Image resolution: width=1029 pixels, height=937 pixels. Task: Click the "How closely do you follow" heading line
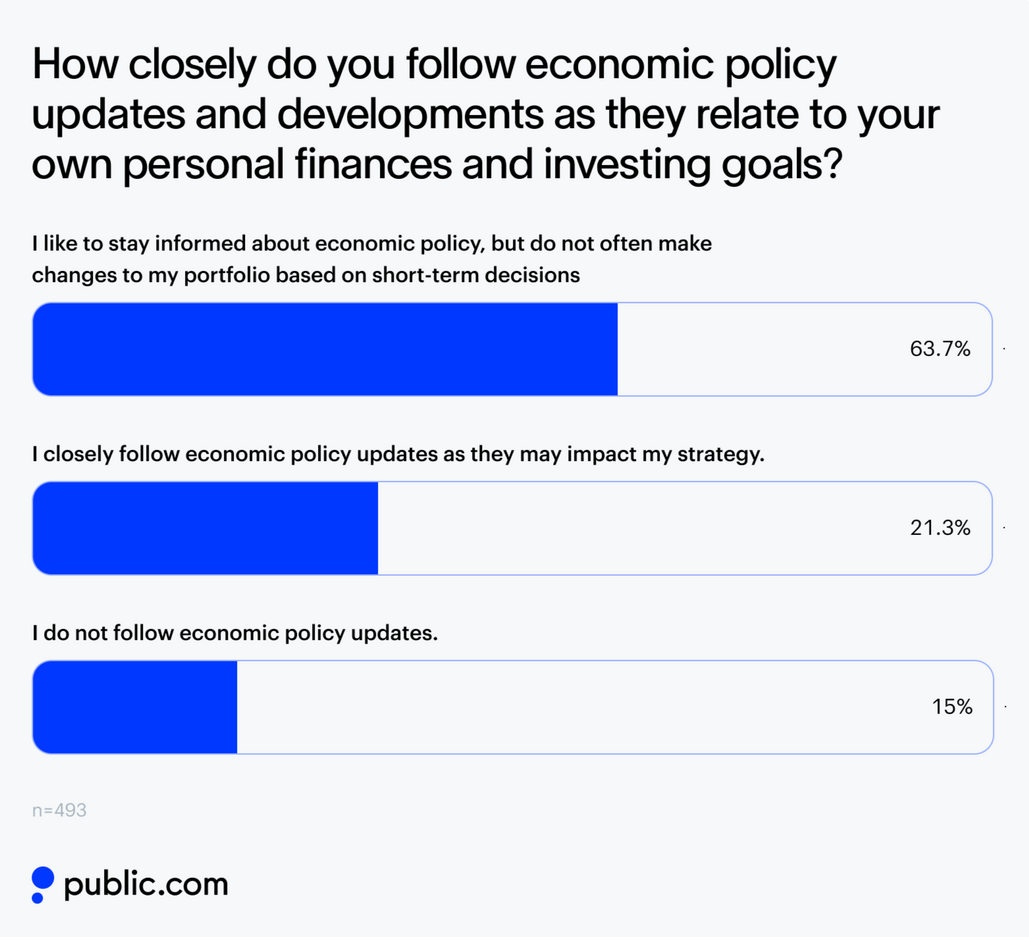[x=434, y=65]
